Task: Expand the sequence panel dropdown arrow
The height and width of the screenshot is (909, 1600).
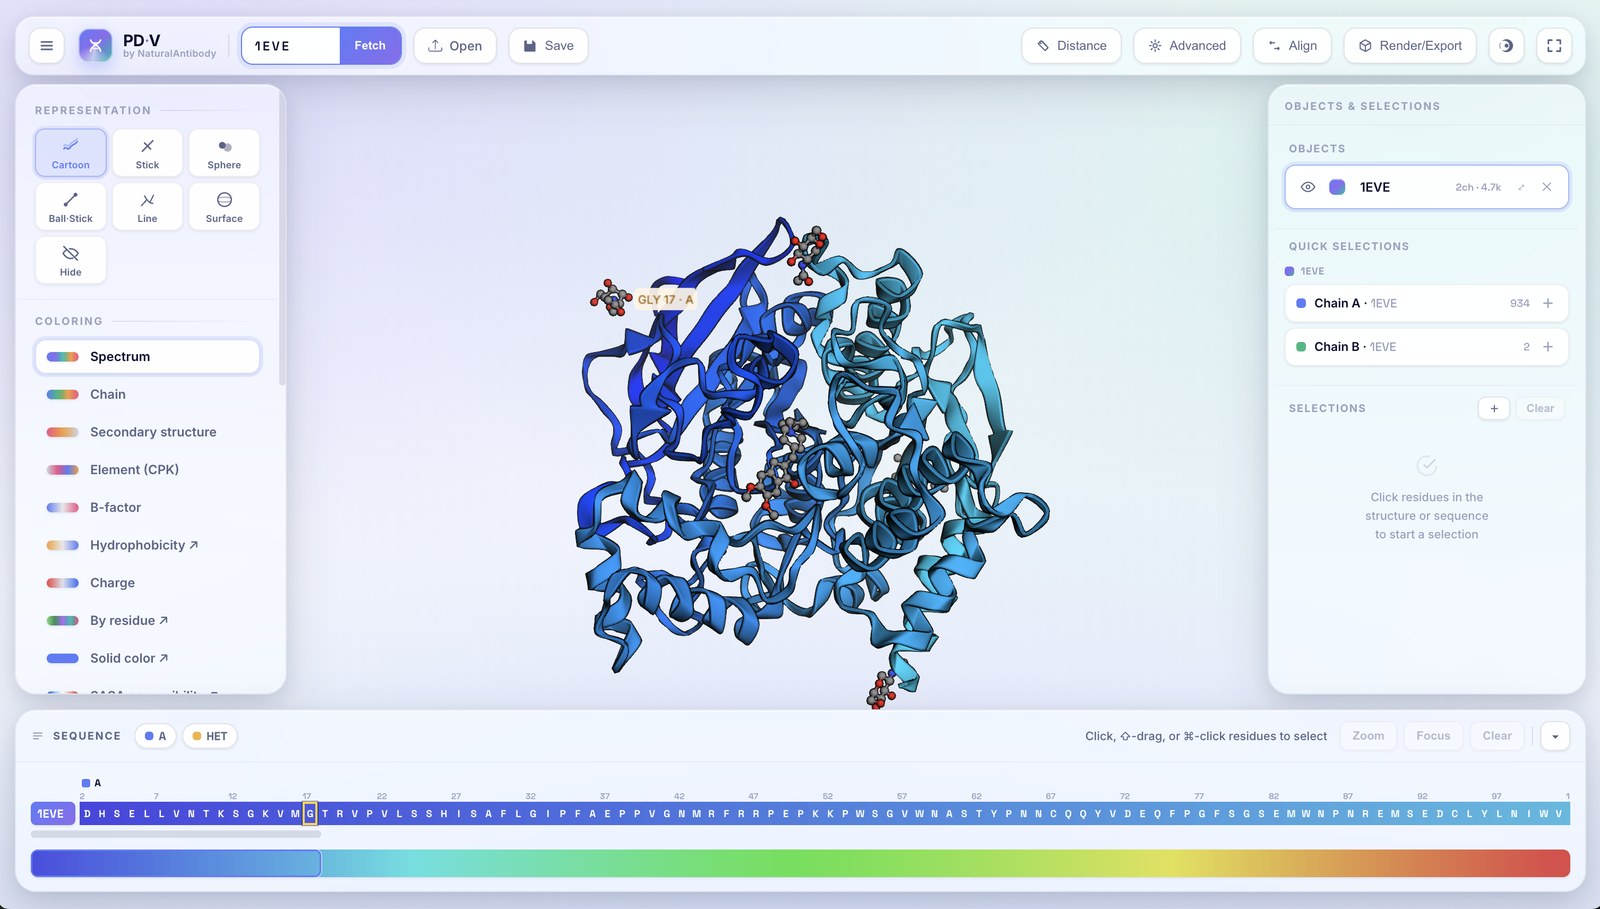Action: (1555, 736)
